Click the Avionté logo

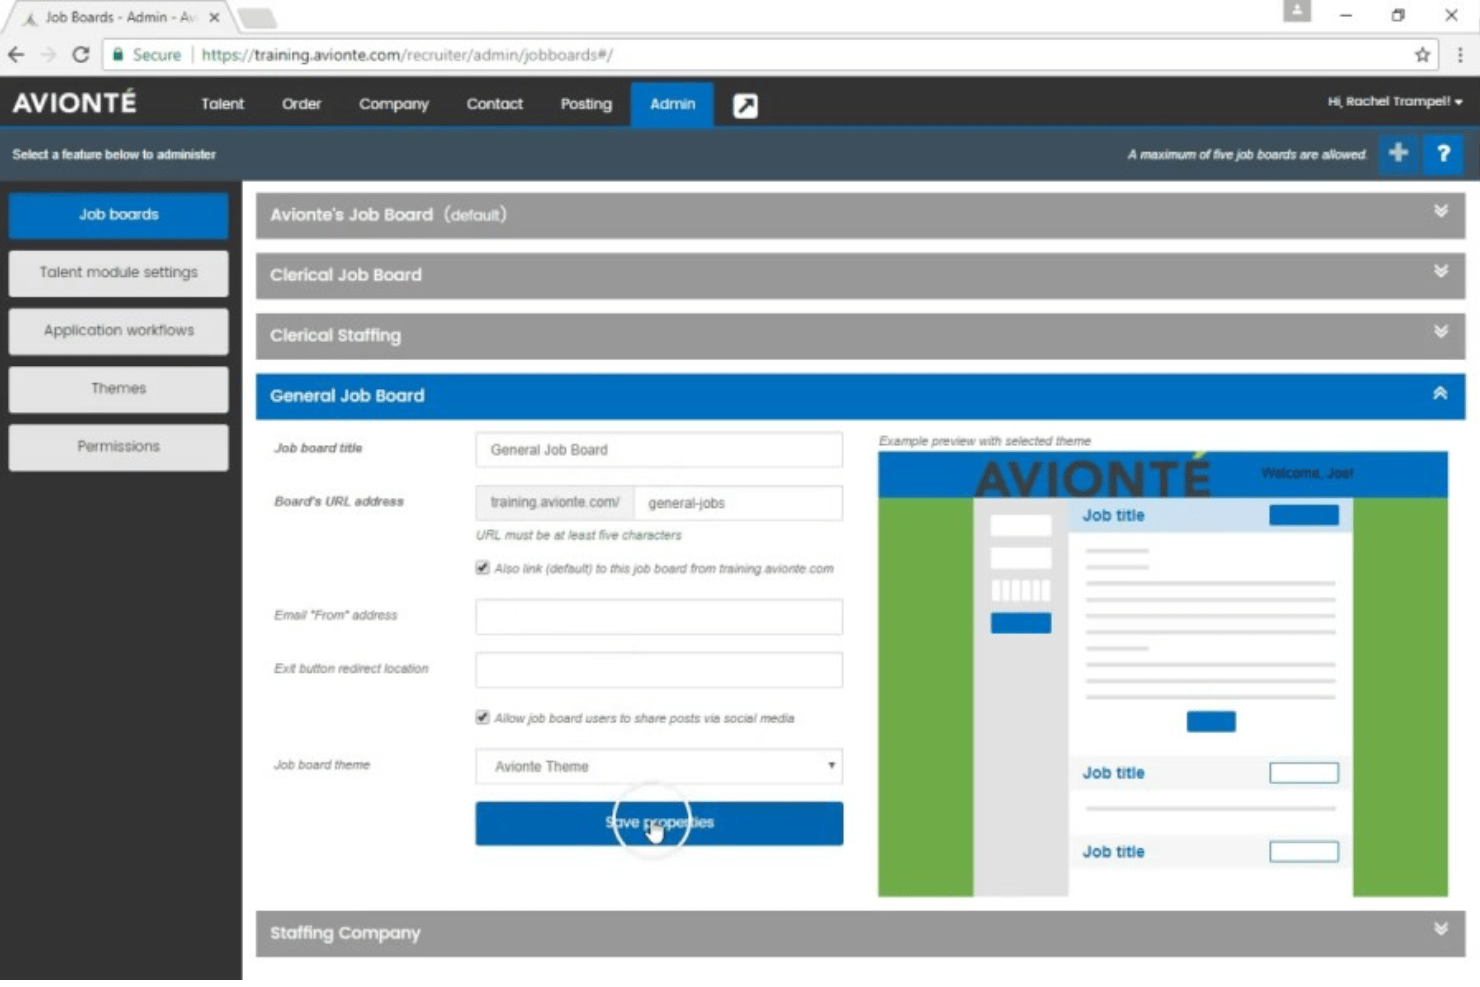pos(74,102)
